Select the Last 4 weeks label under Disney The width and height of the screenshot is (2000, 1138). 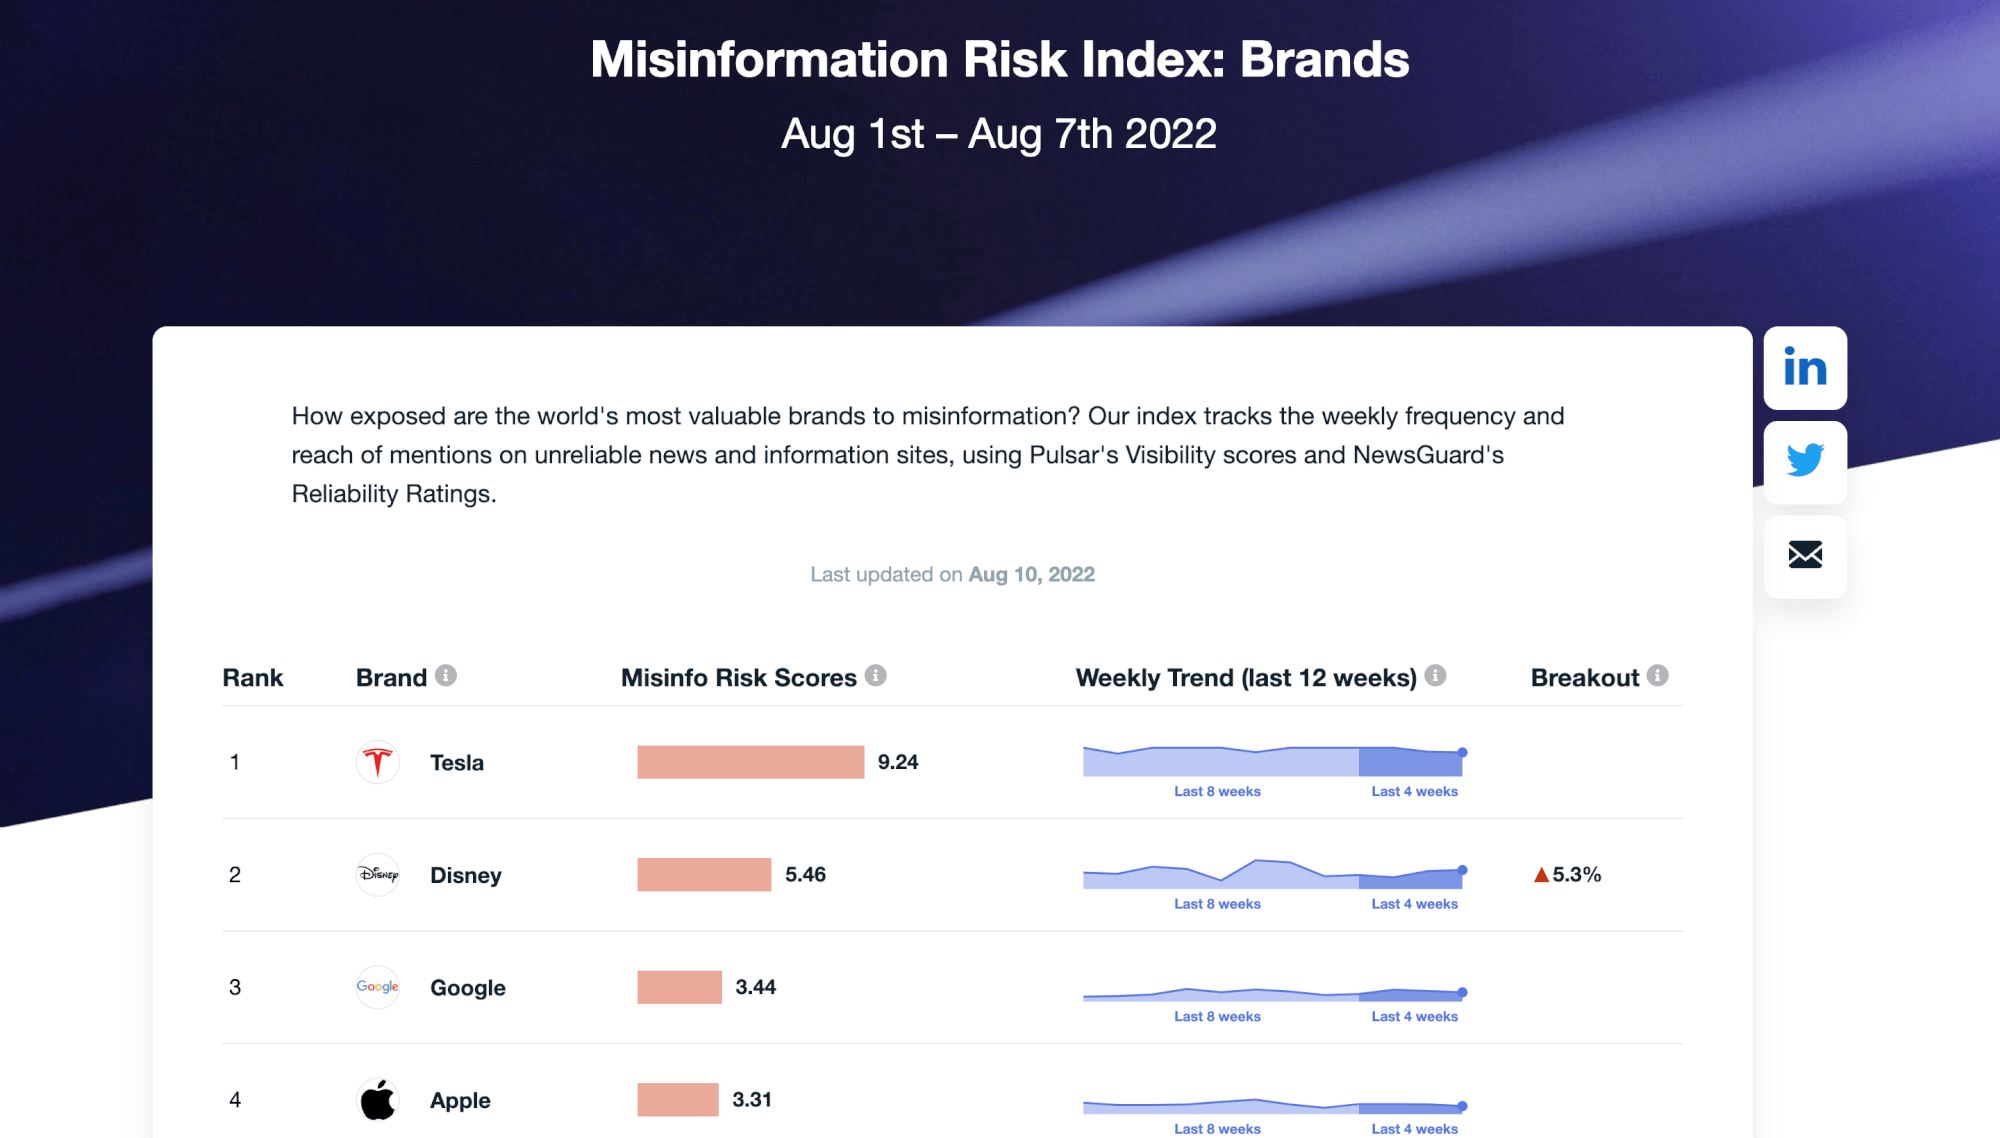tap(1414, 903)
